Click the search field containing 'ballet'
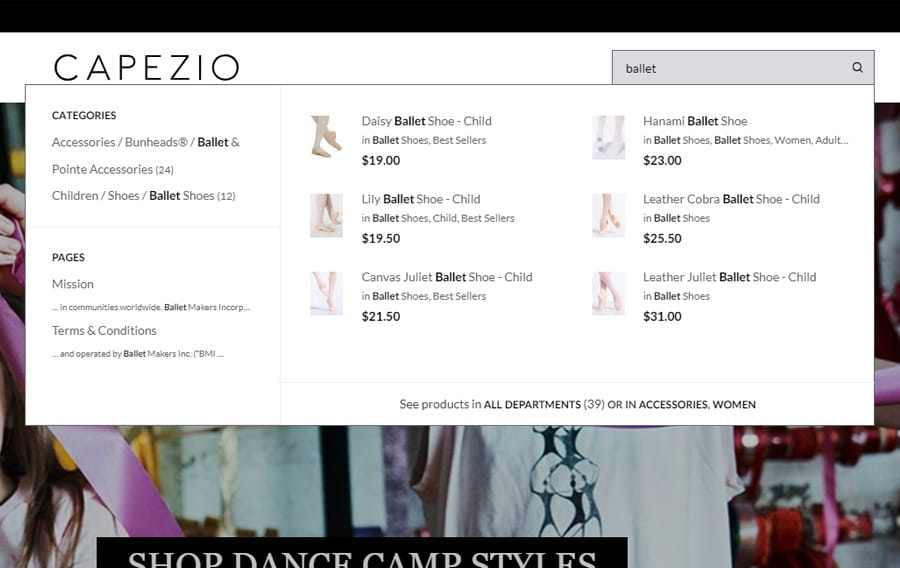Screen dimensions: 900x568 tap(743, 68)
